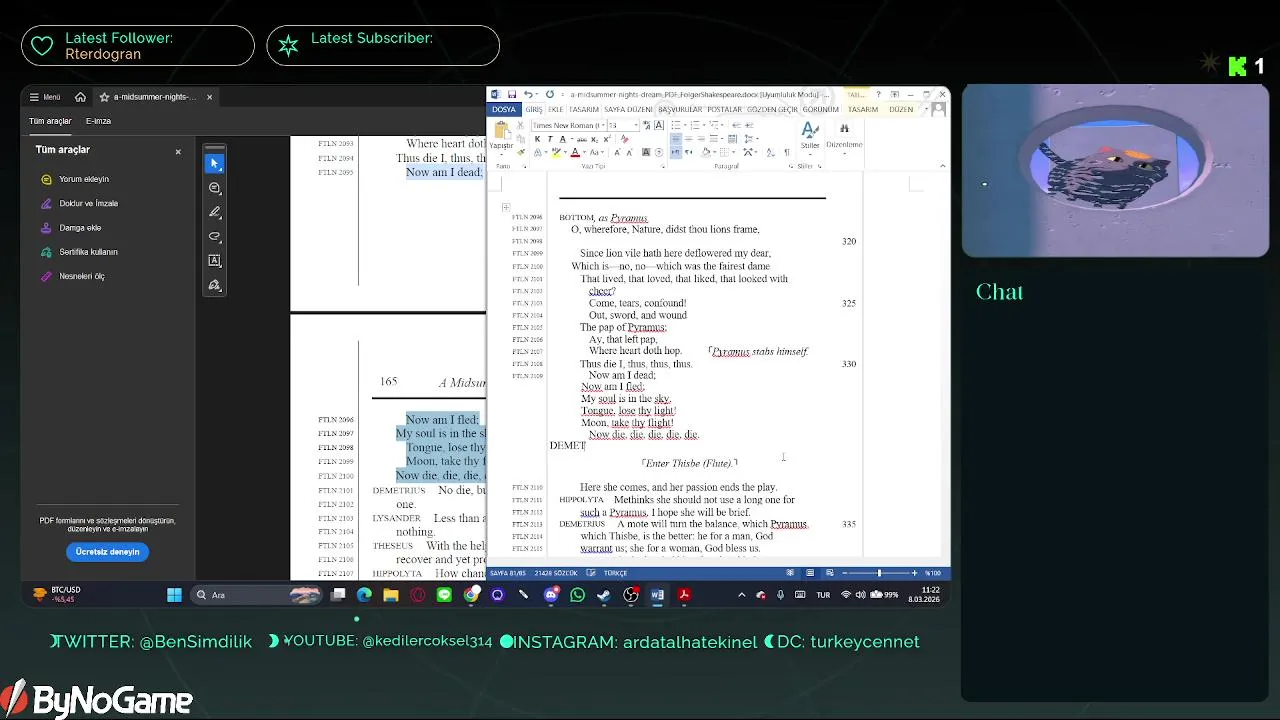The image size is (1280, 720).
Task: Open the font color dropdown arrow
Action: 585,152
